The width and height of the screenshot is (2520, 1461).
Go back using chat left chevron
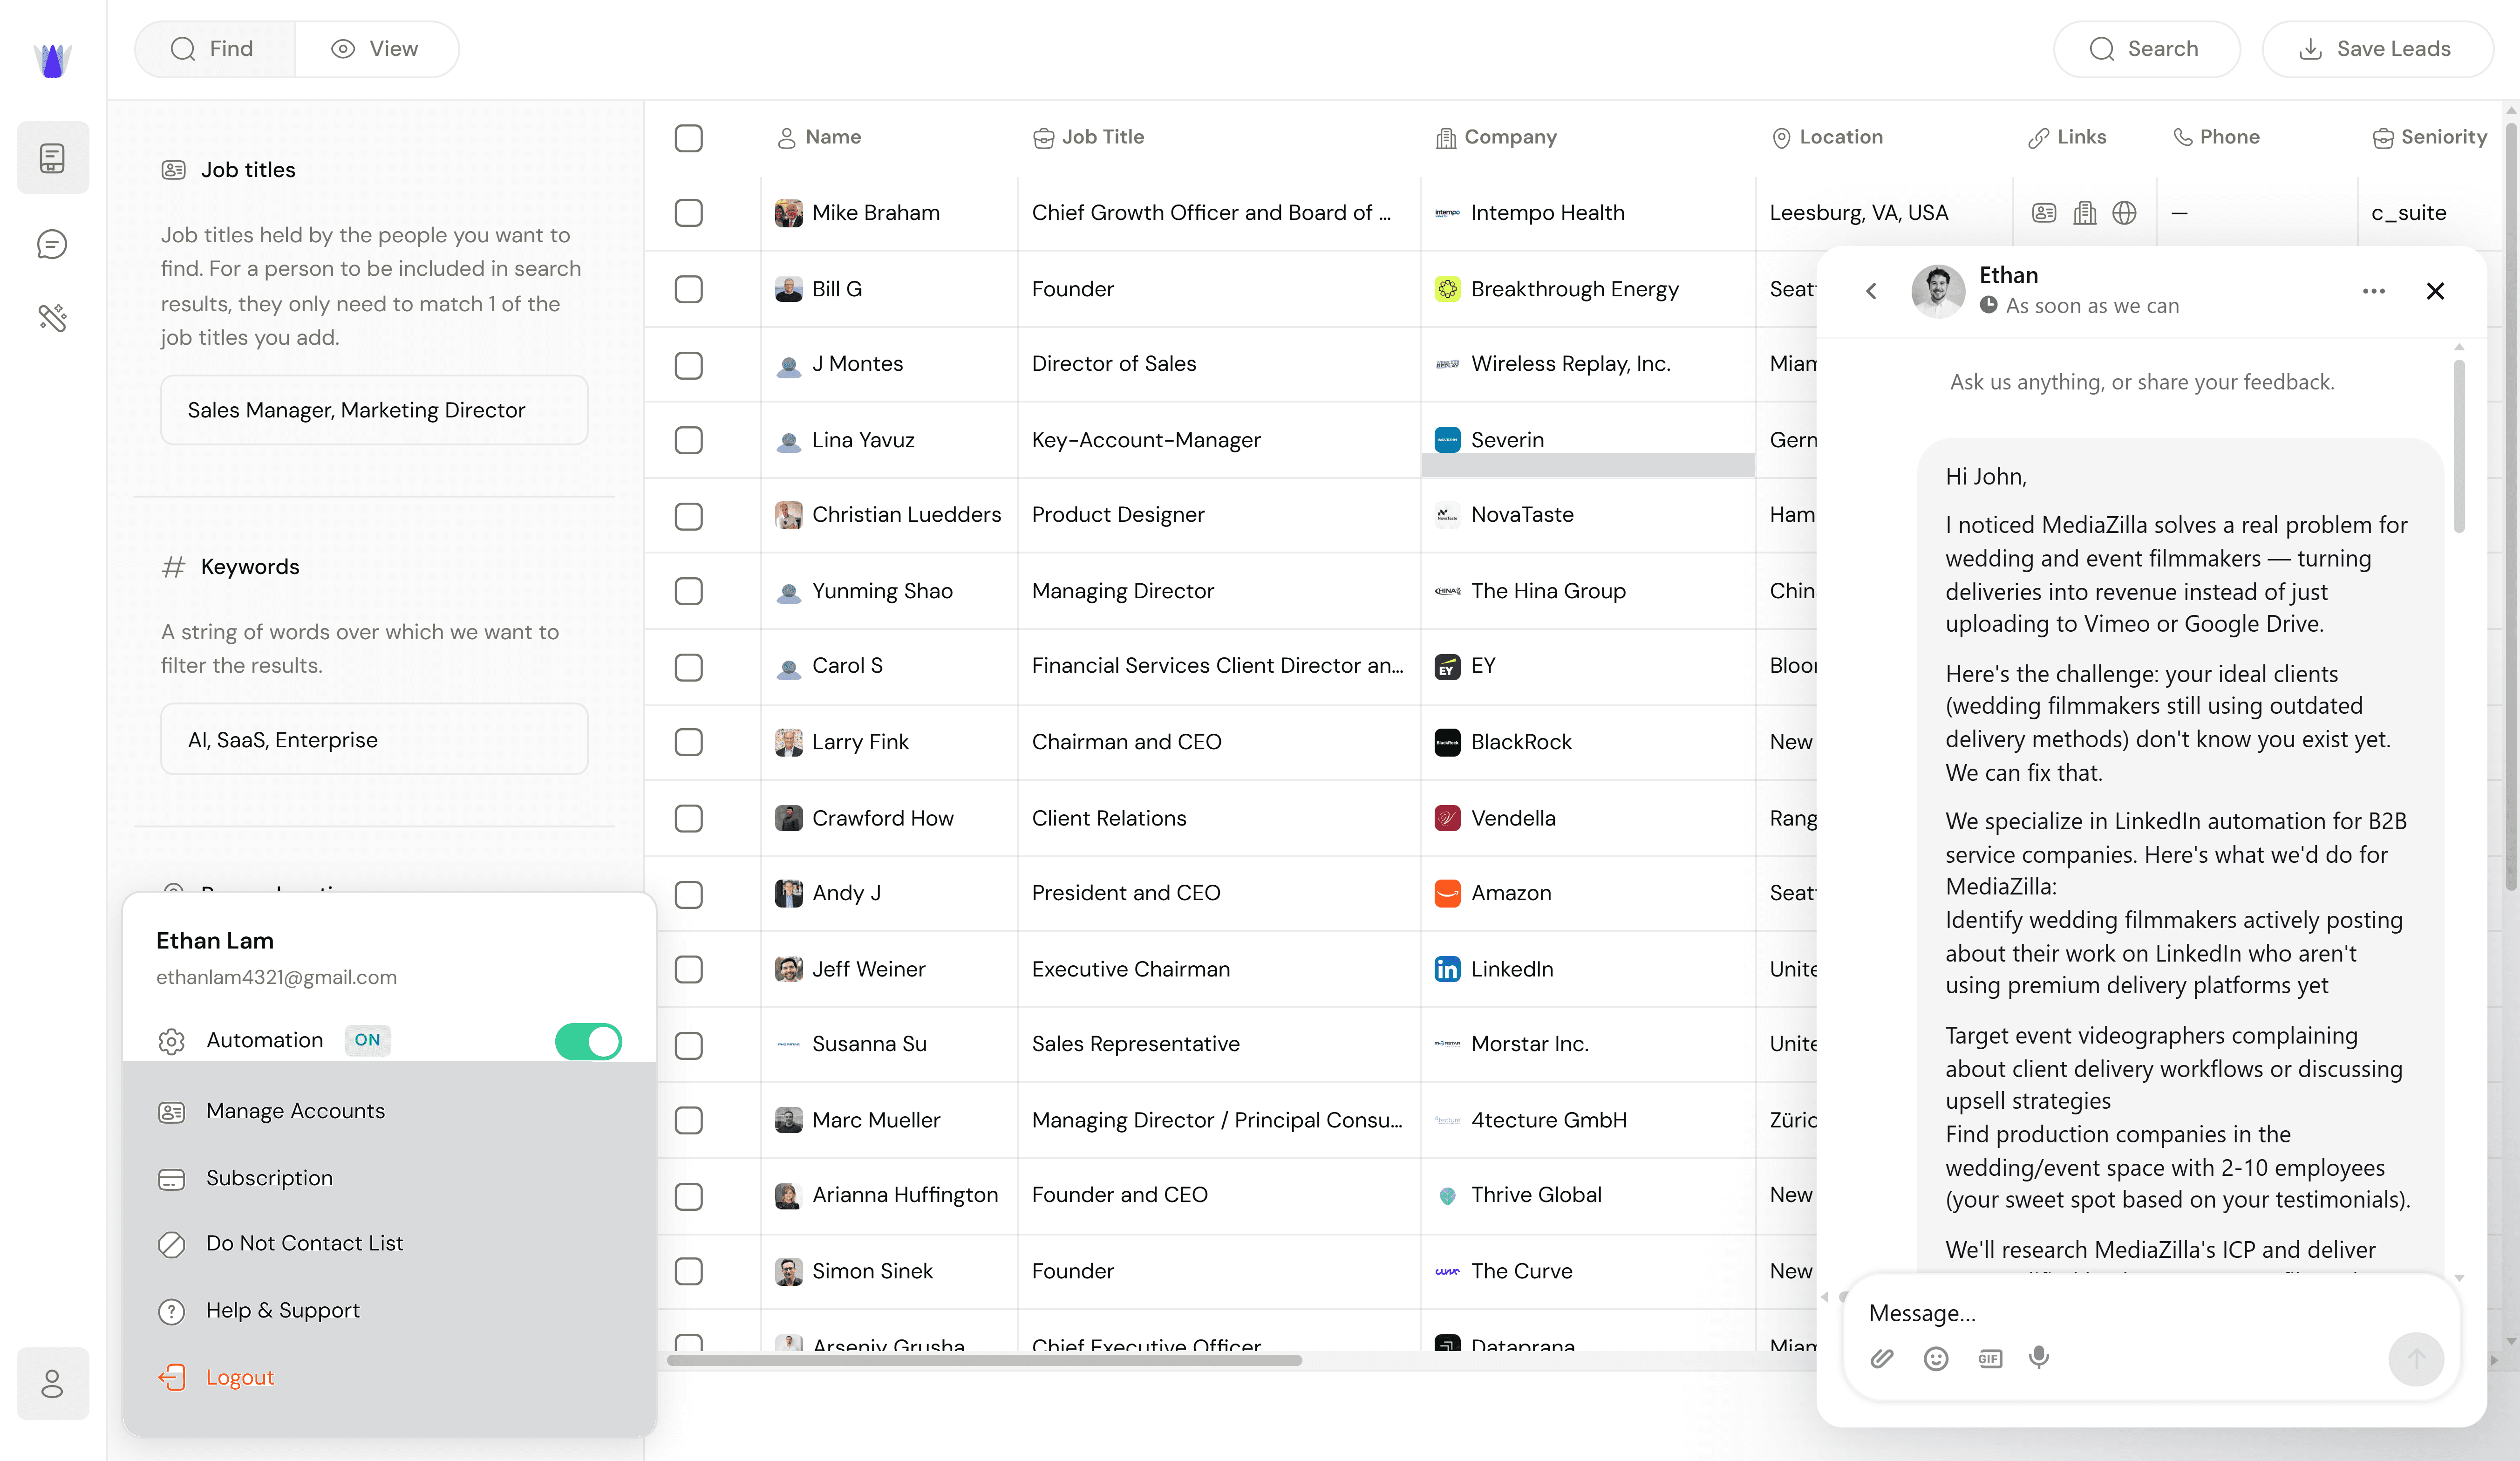coord(1871,291)
